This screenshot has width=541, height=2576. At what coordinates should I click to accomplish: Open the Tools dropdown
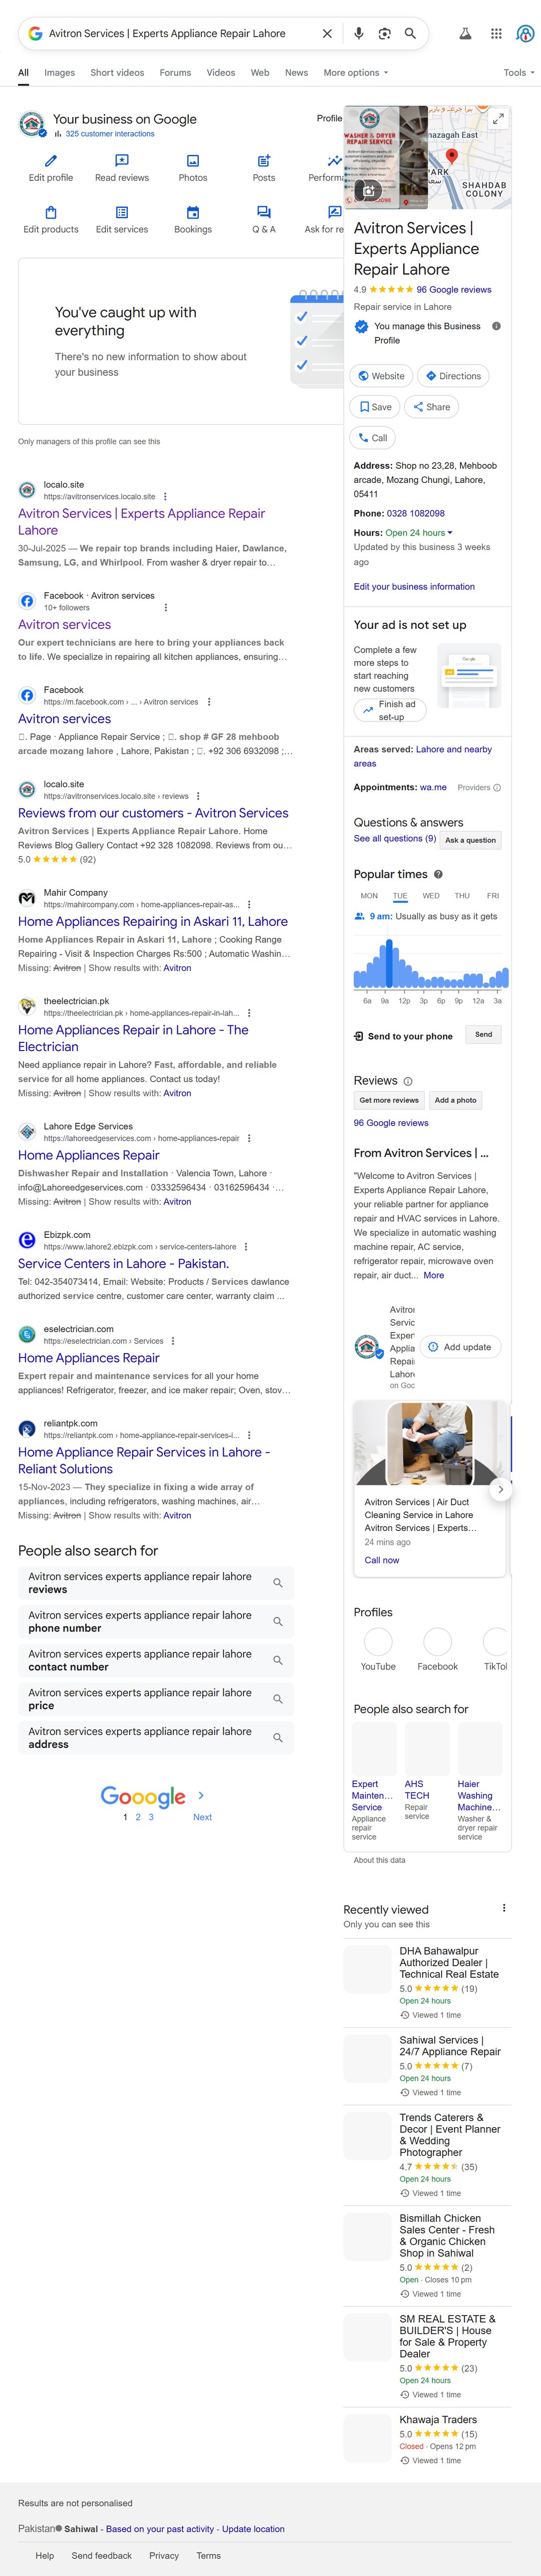point(518,73)
